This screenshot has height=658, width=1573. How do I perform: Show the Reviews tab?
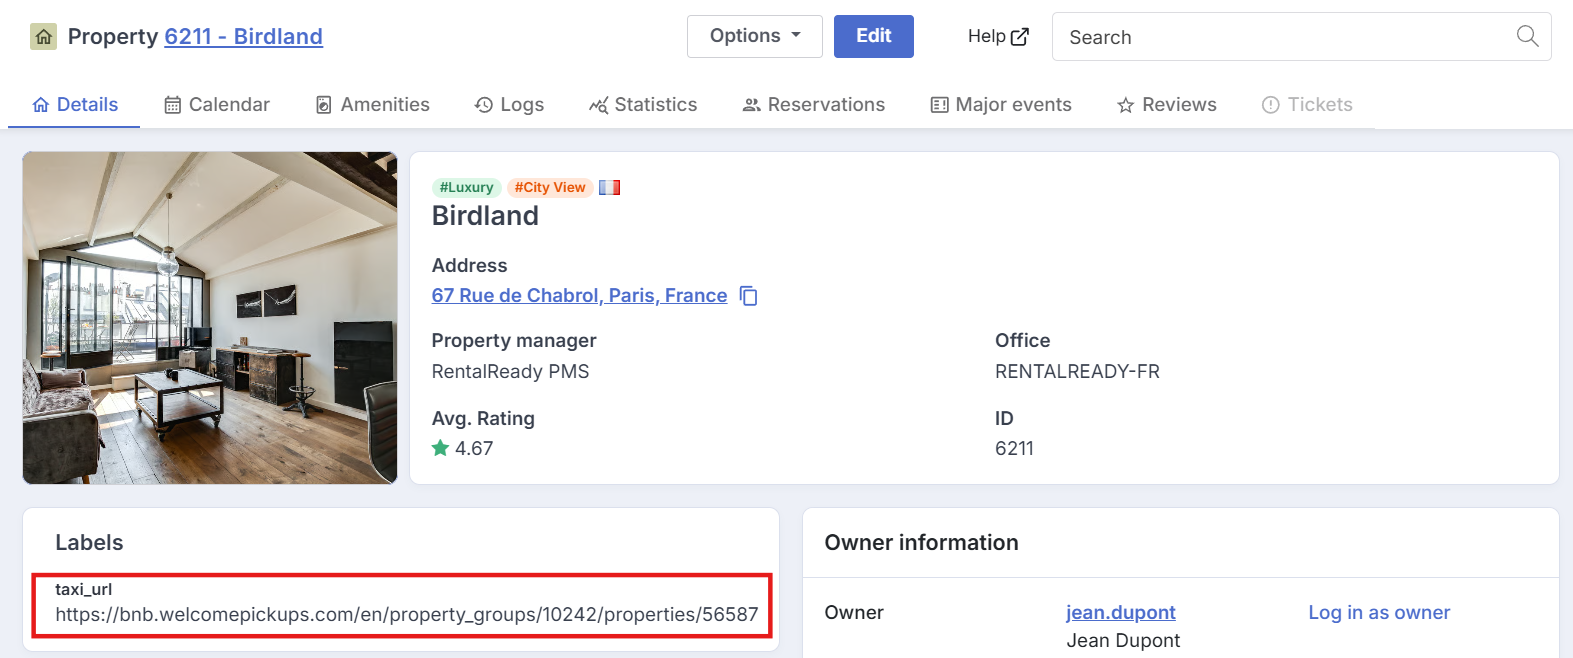click(x=1167, y=105)
